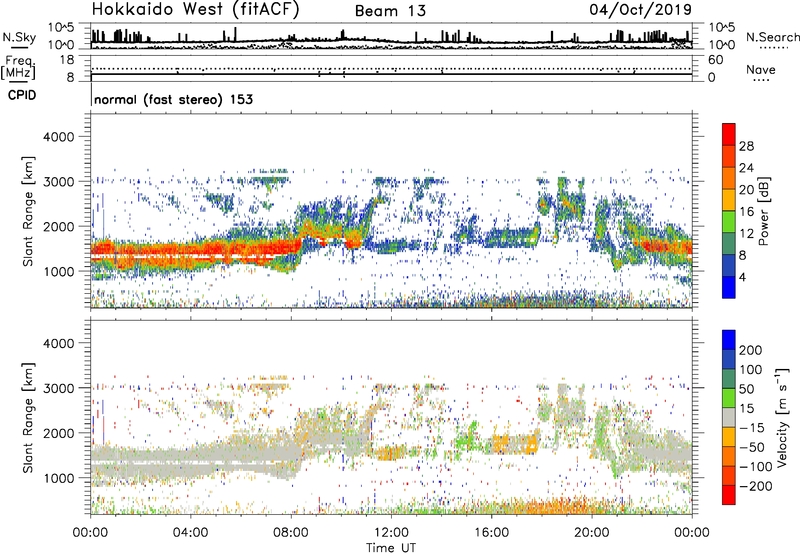
Task: Click the '28' power colorbar value
Action: click(746, 146)
